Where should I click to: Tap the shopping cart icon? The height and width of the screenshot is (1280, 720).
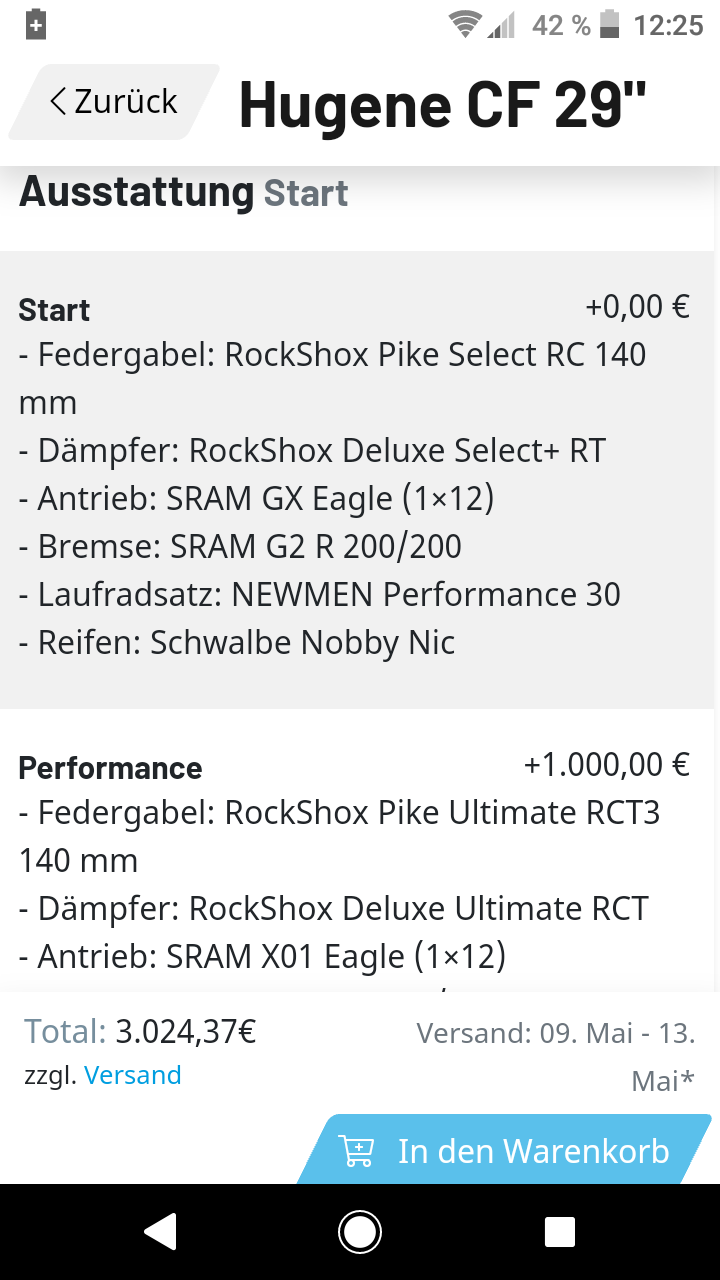pyautogui.click(x=356, y=1151)
